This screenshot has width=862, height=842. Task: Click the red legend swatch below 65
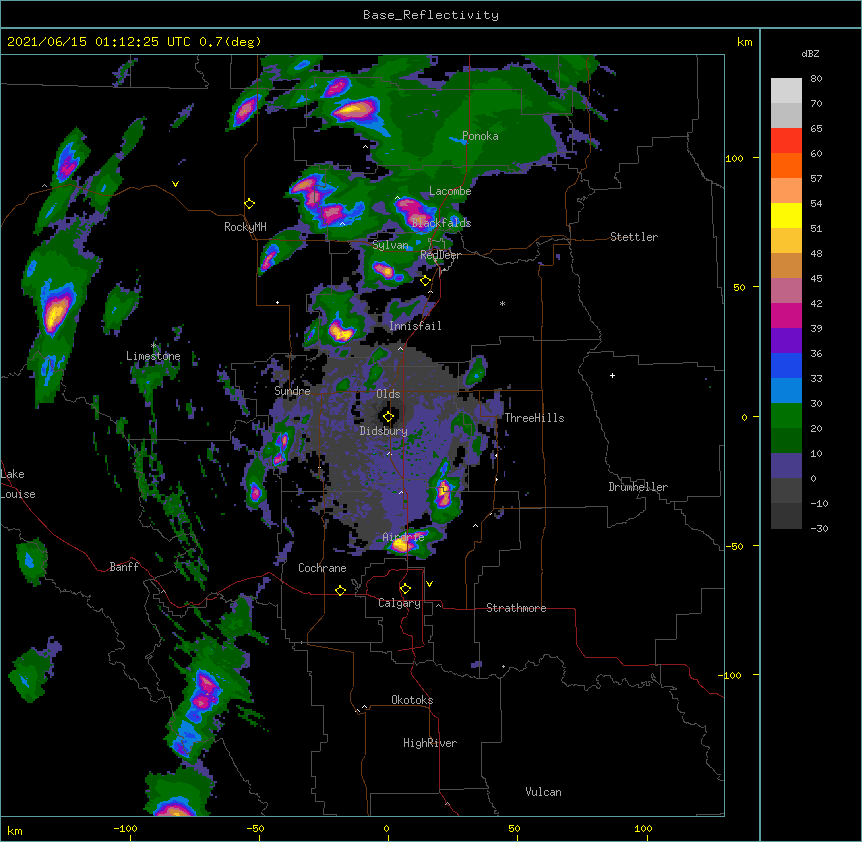click(786, 141)
